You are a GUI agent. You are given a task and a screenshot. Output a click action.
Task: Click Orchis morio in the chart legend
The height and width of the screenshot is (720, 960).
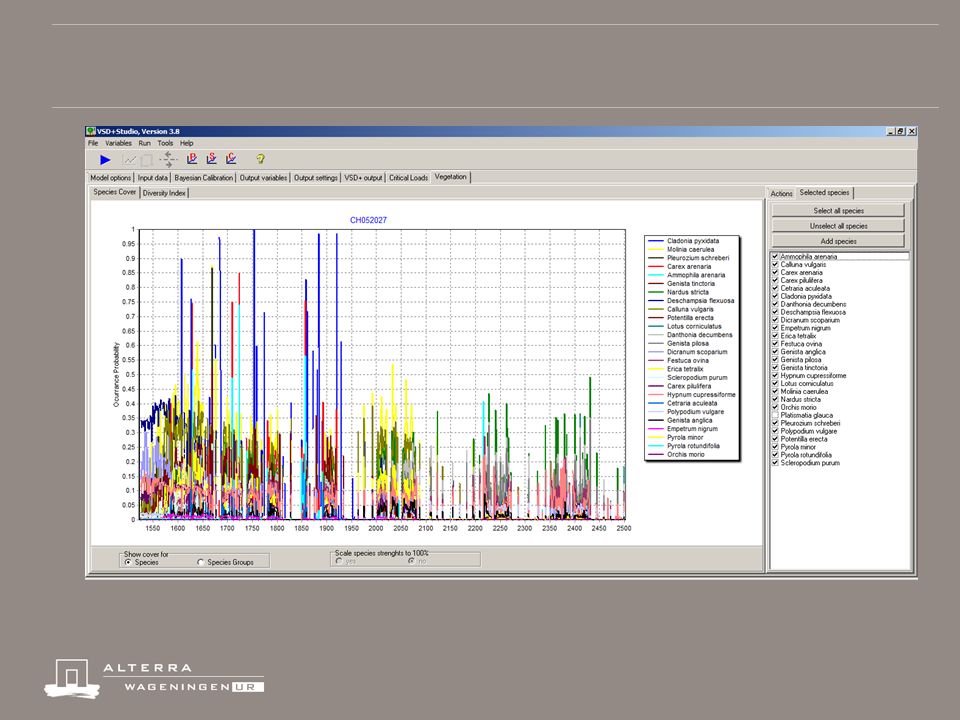[686, 455]
